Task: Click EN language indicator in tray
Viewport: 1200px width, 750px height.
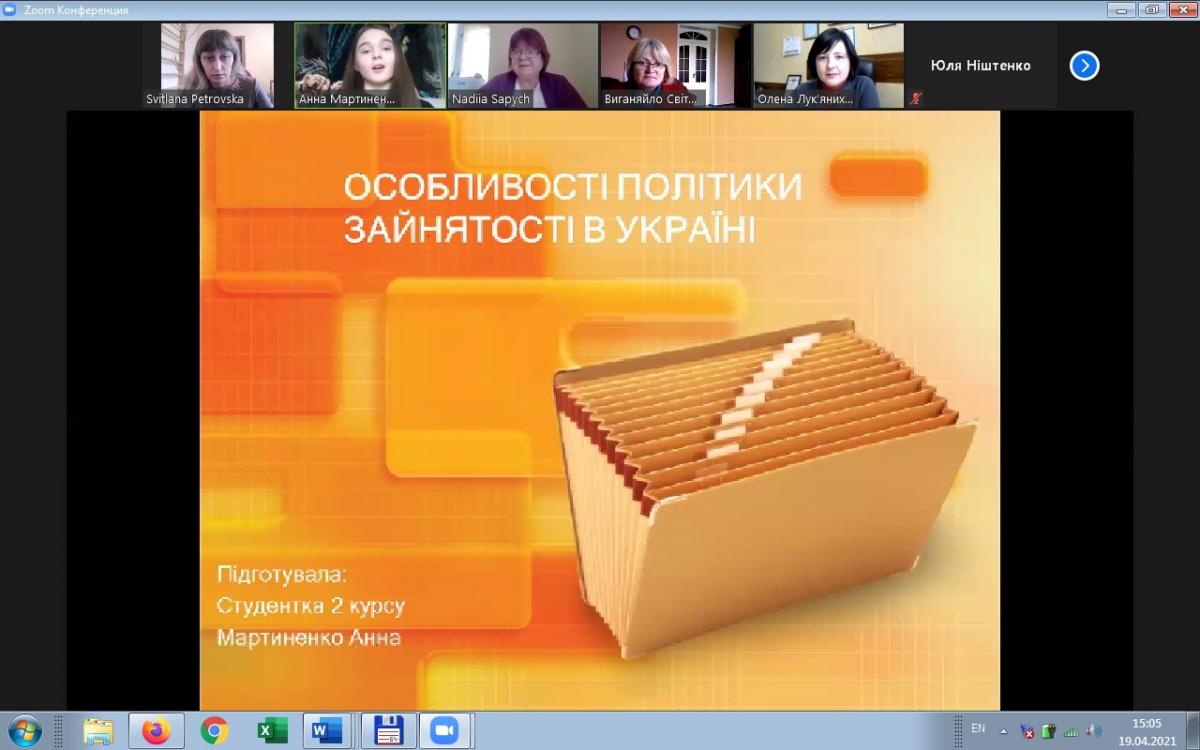Action: pyautogui.click(x=978, y=728)
